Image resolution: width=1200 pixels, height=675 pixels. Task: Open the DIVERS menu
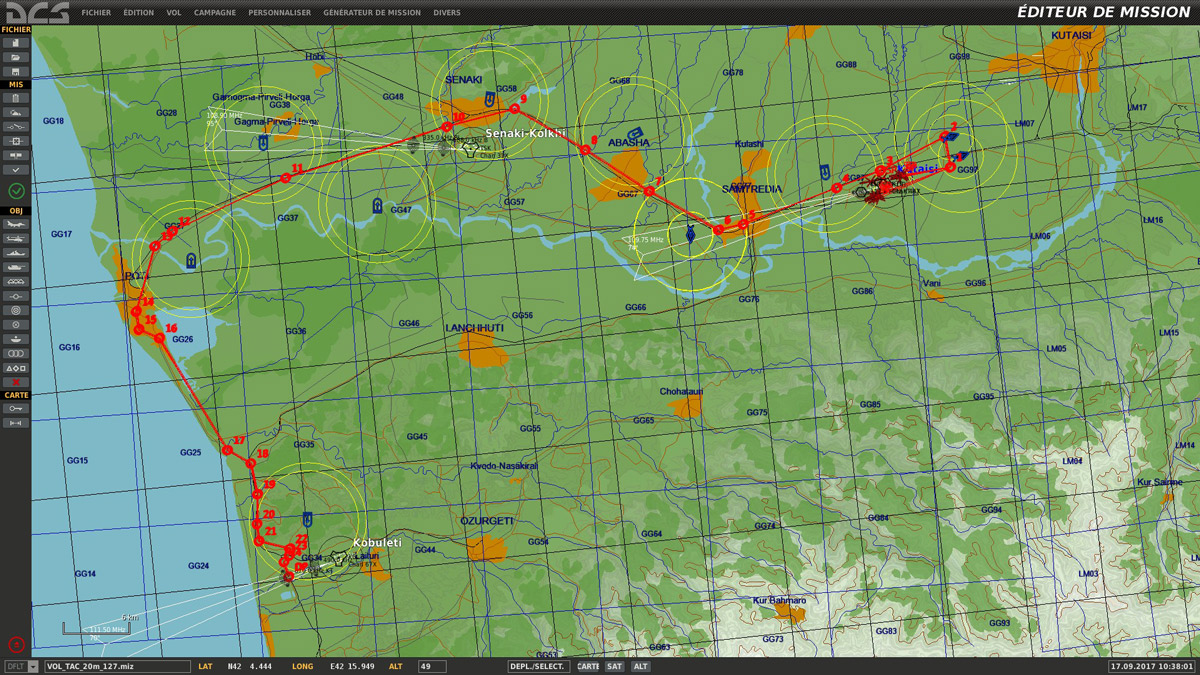click(x=447, y=13)
